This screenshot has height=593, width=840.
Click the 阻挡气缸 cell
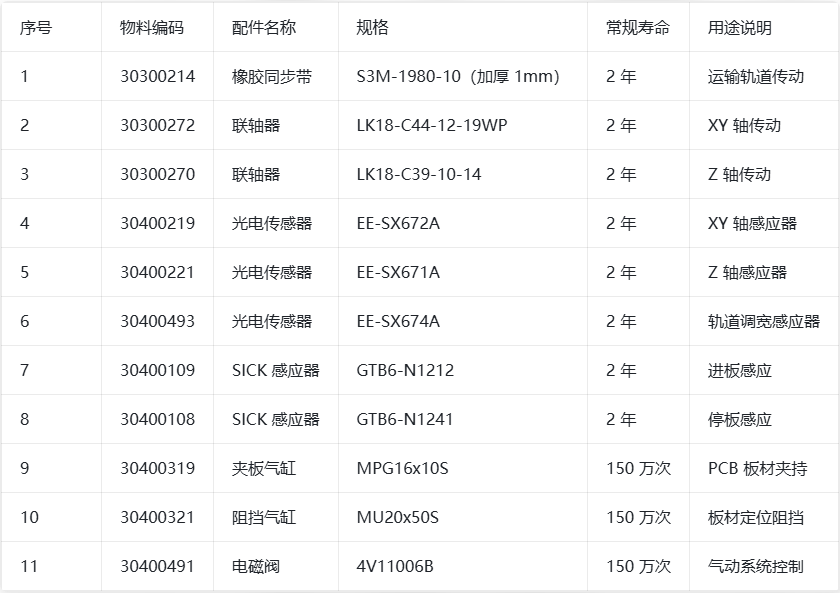(x=264, y=517)
